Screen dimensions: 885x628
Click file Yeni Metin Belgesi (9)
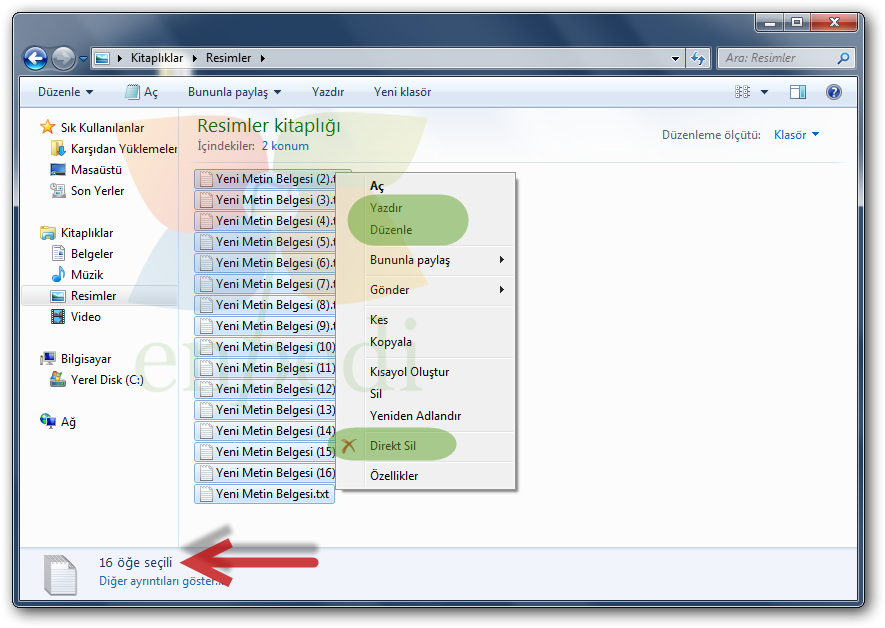pos(265,326)
